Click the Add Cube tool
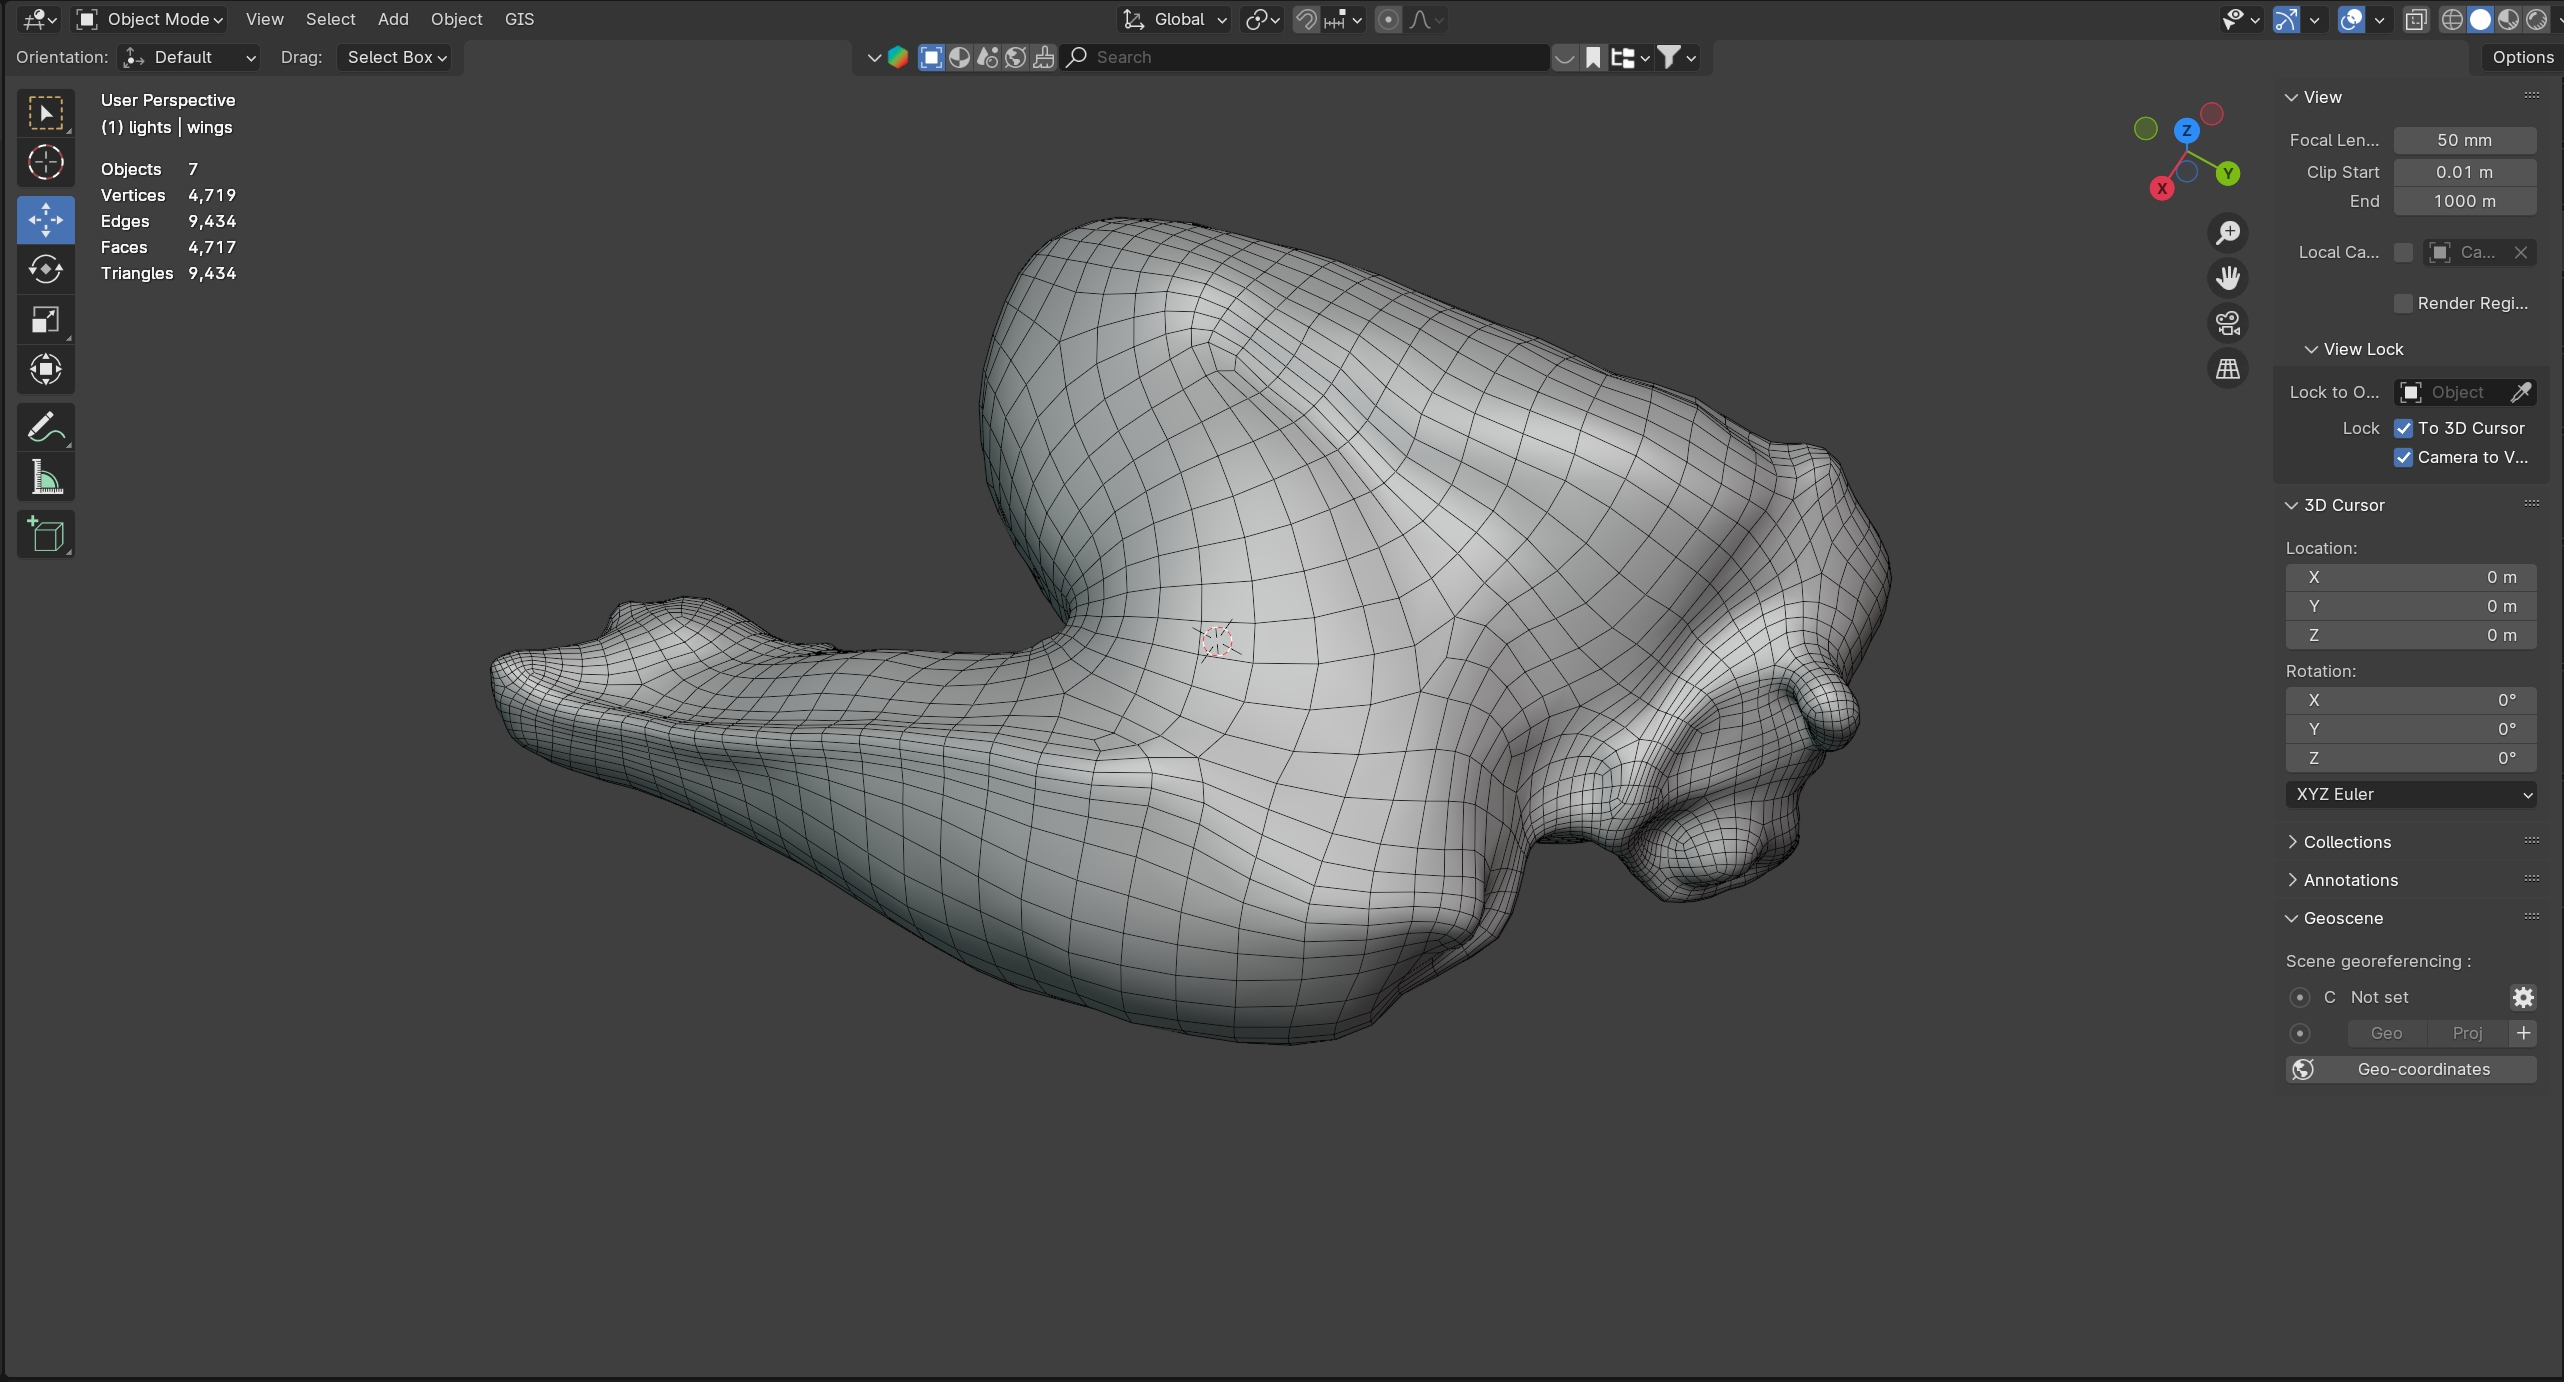The width and height of the screenshot is (2564, 1382). (x=45, y=535)
